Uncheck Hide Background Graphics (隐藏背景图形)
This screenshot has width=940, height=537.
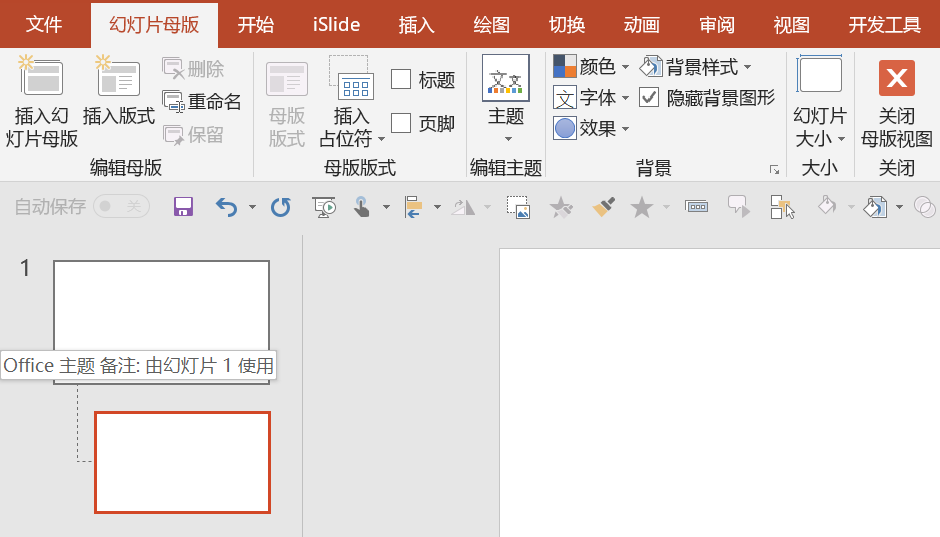pyautogui.click(x=649, y=98)
